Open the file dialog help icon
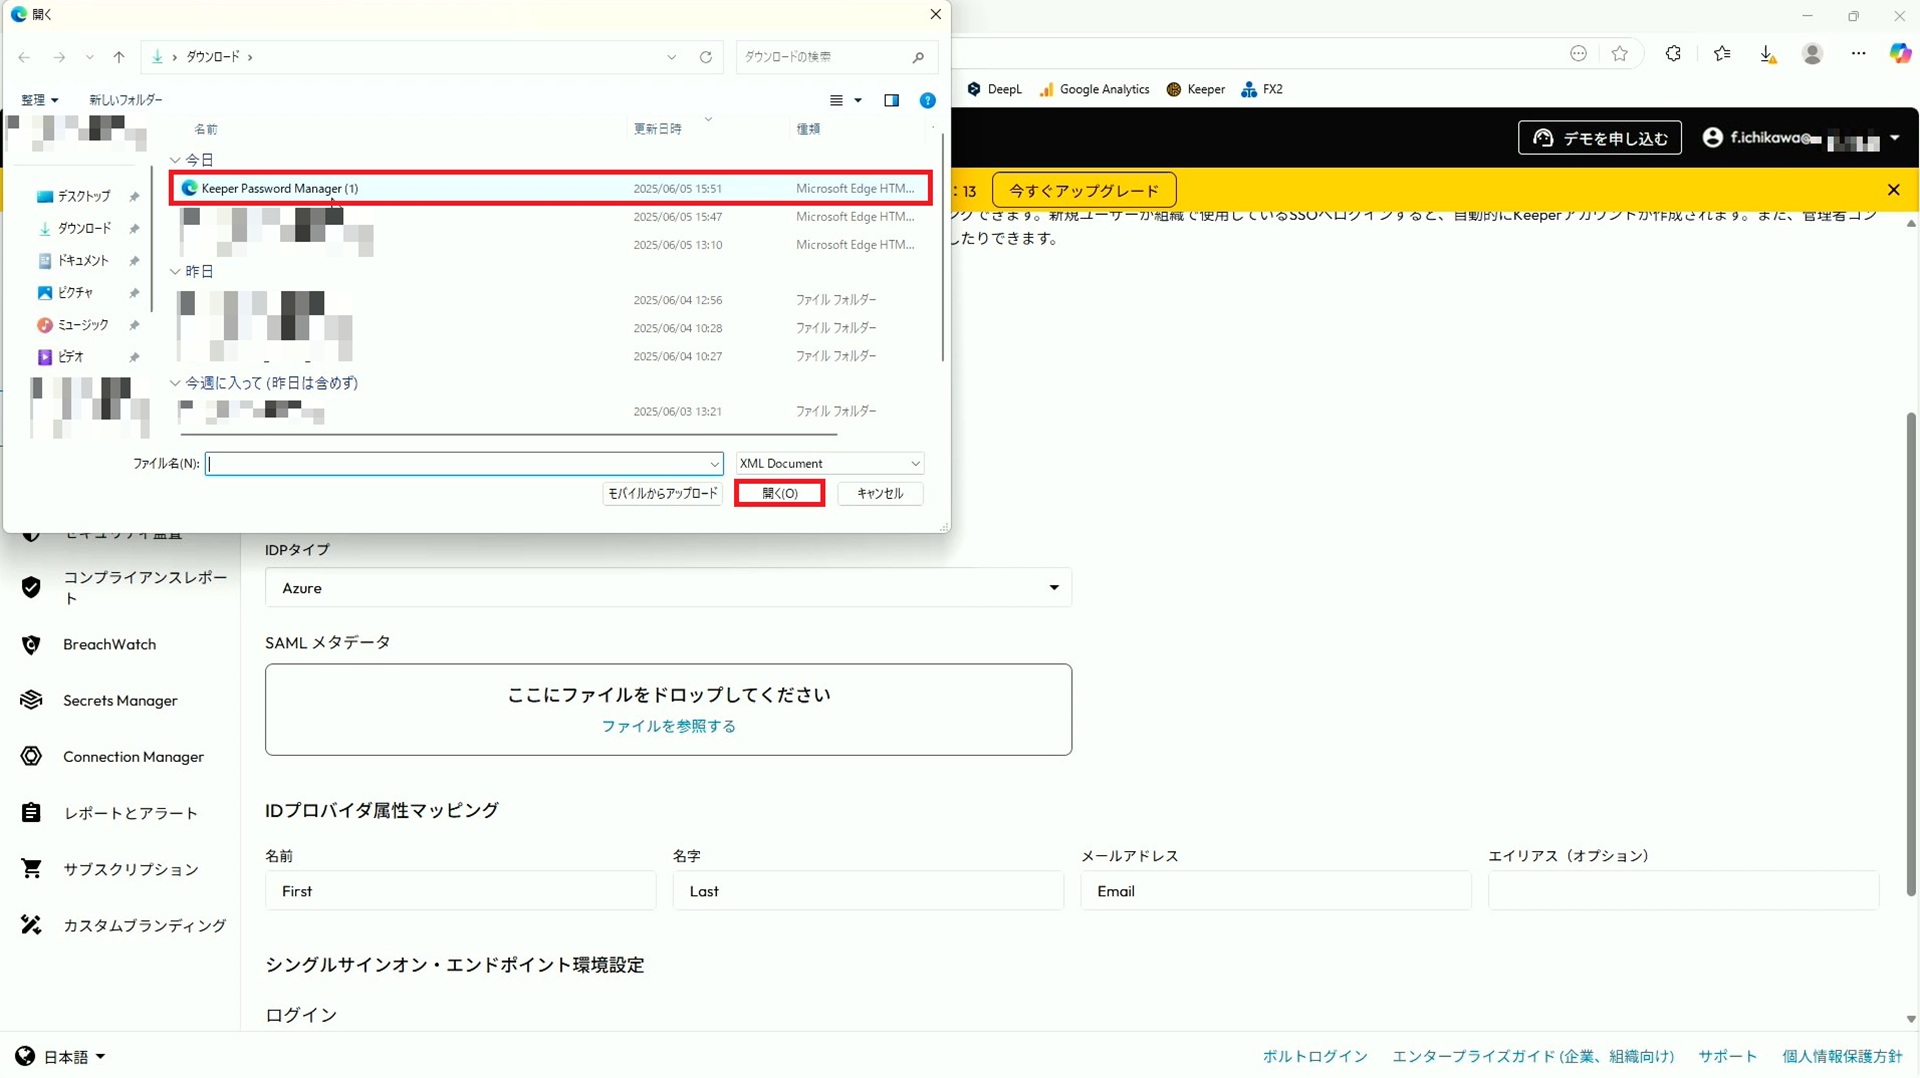Image resolution: width=1920 pixels, height=1078 pixels. [927, 100]
